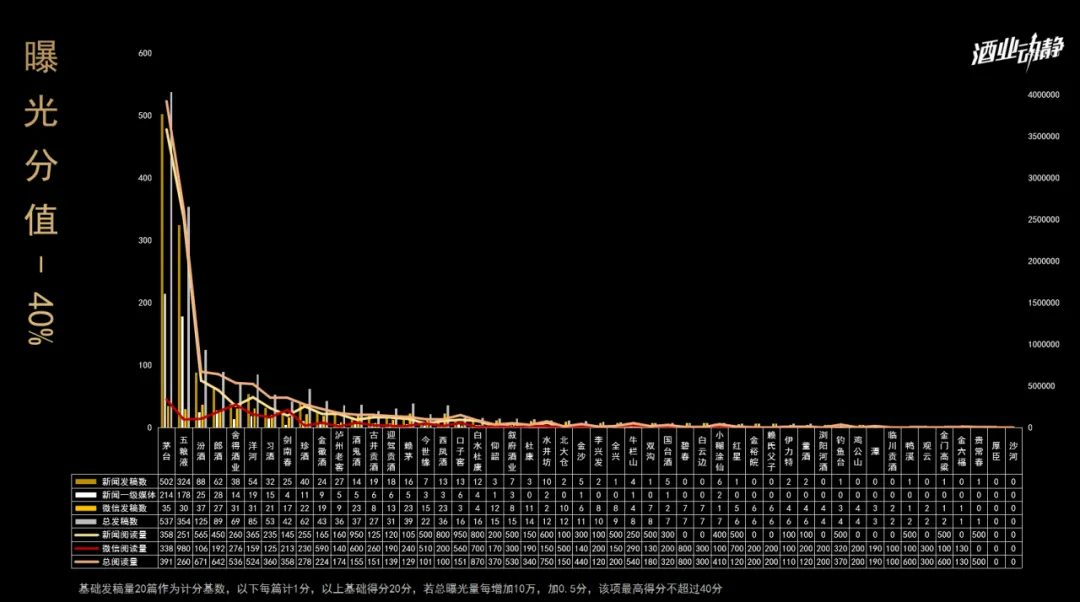Click the 金沙 column header
The width and height of the screenshot is (1080, 602).
[581, 451]
